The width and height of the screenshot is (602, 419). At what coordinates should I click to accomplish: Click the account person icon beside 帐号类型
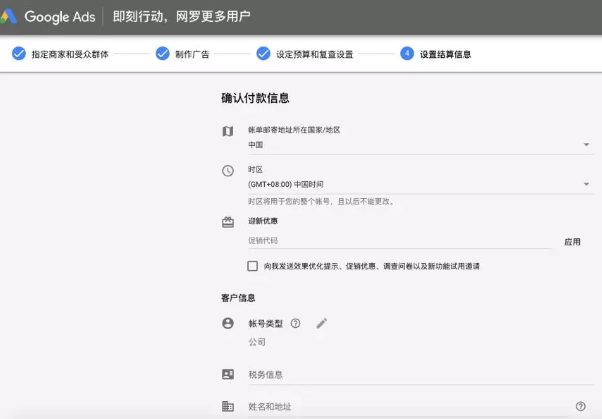(227, 323)
